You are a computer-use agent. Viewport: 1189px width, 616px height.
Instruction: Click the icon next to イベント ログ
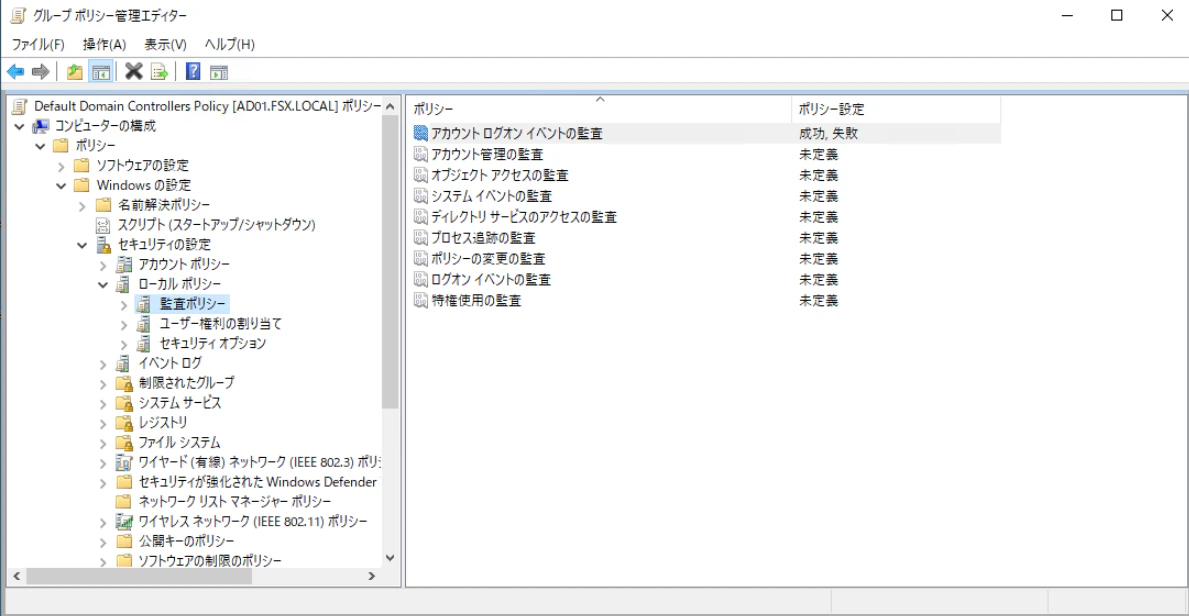[123, 363]
